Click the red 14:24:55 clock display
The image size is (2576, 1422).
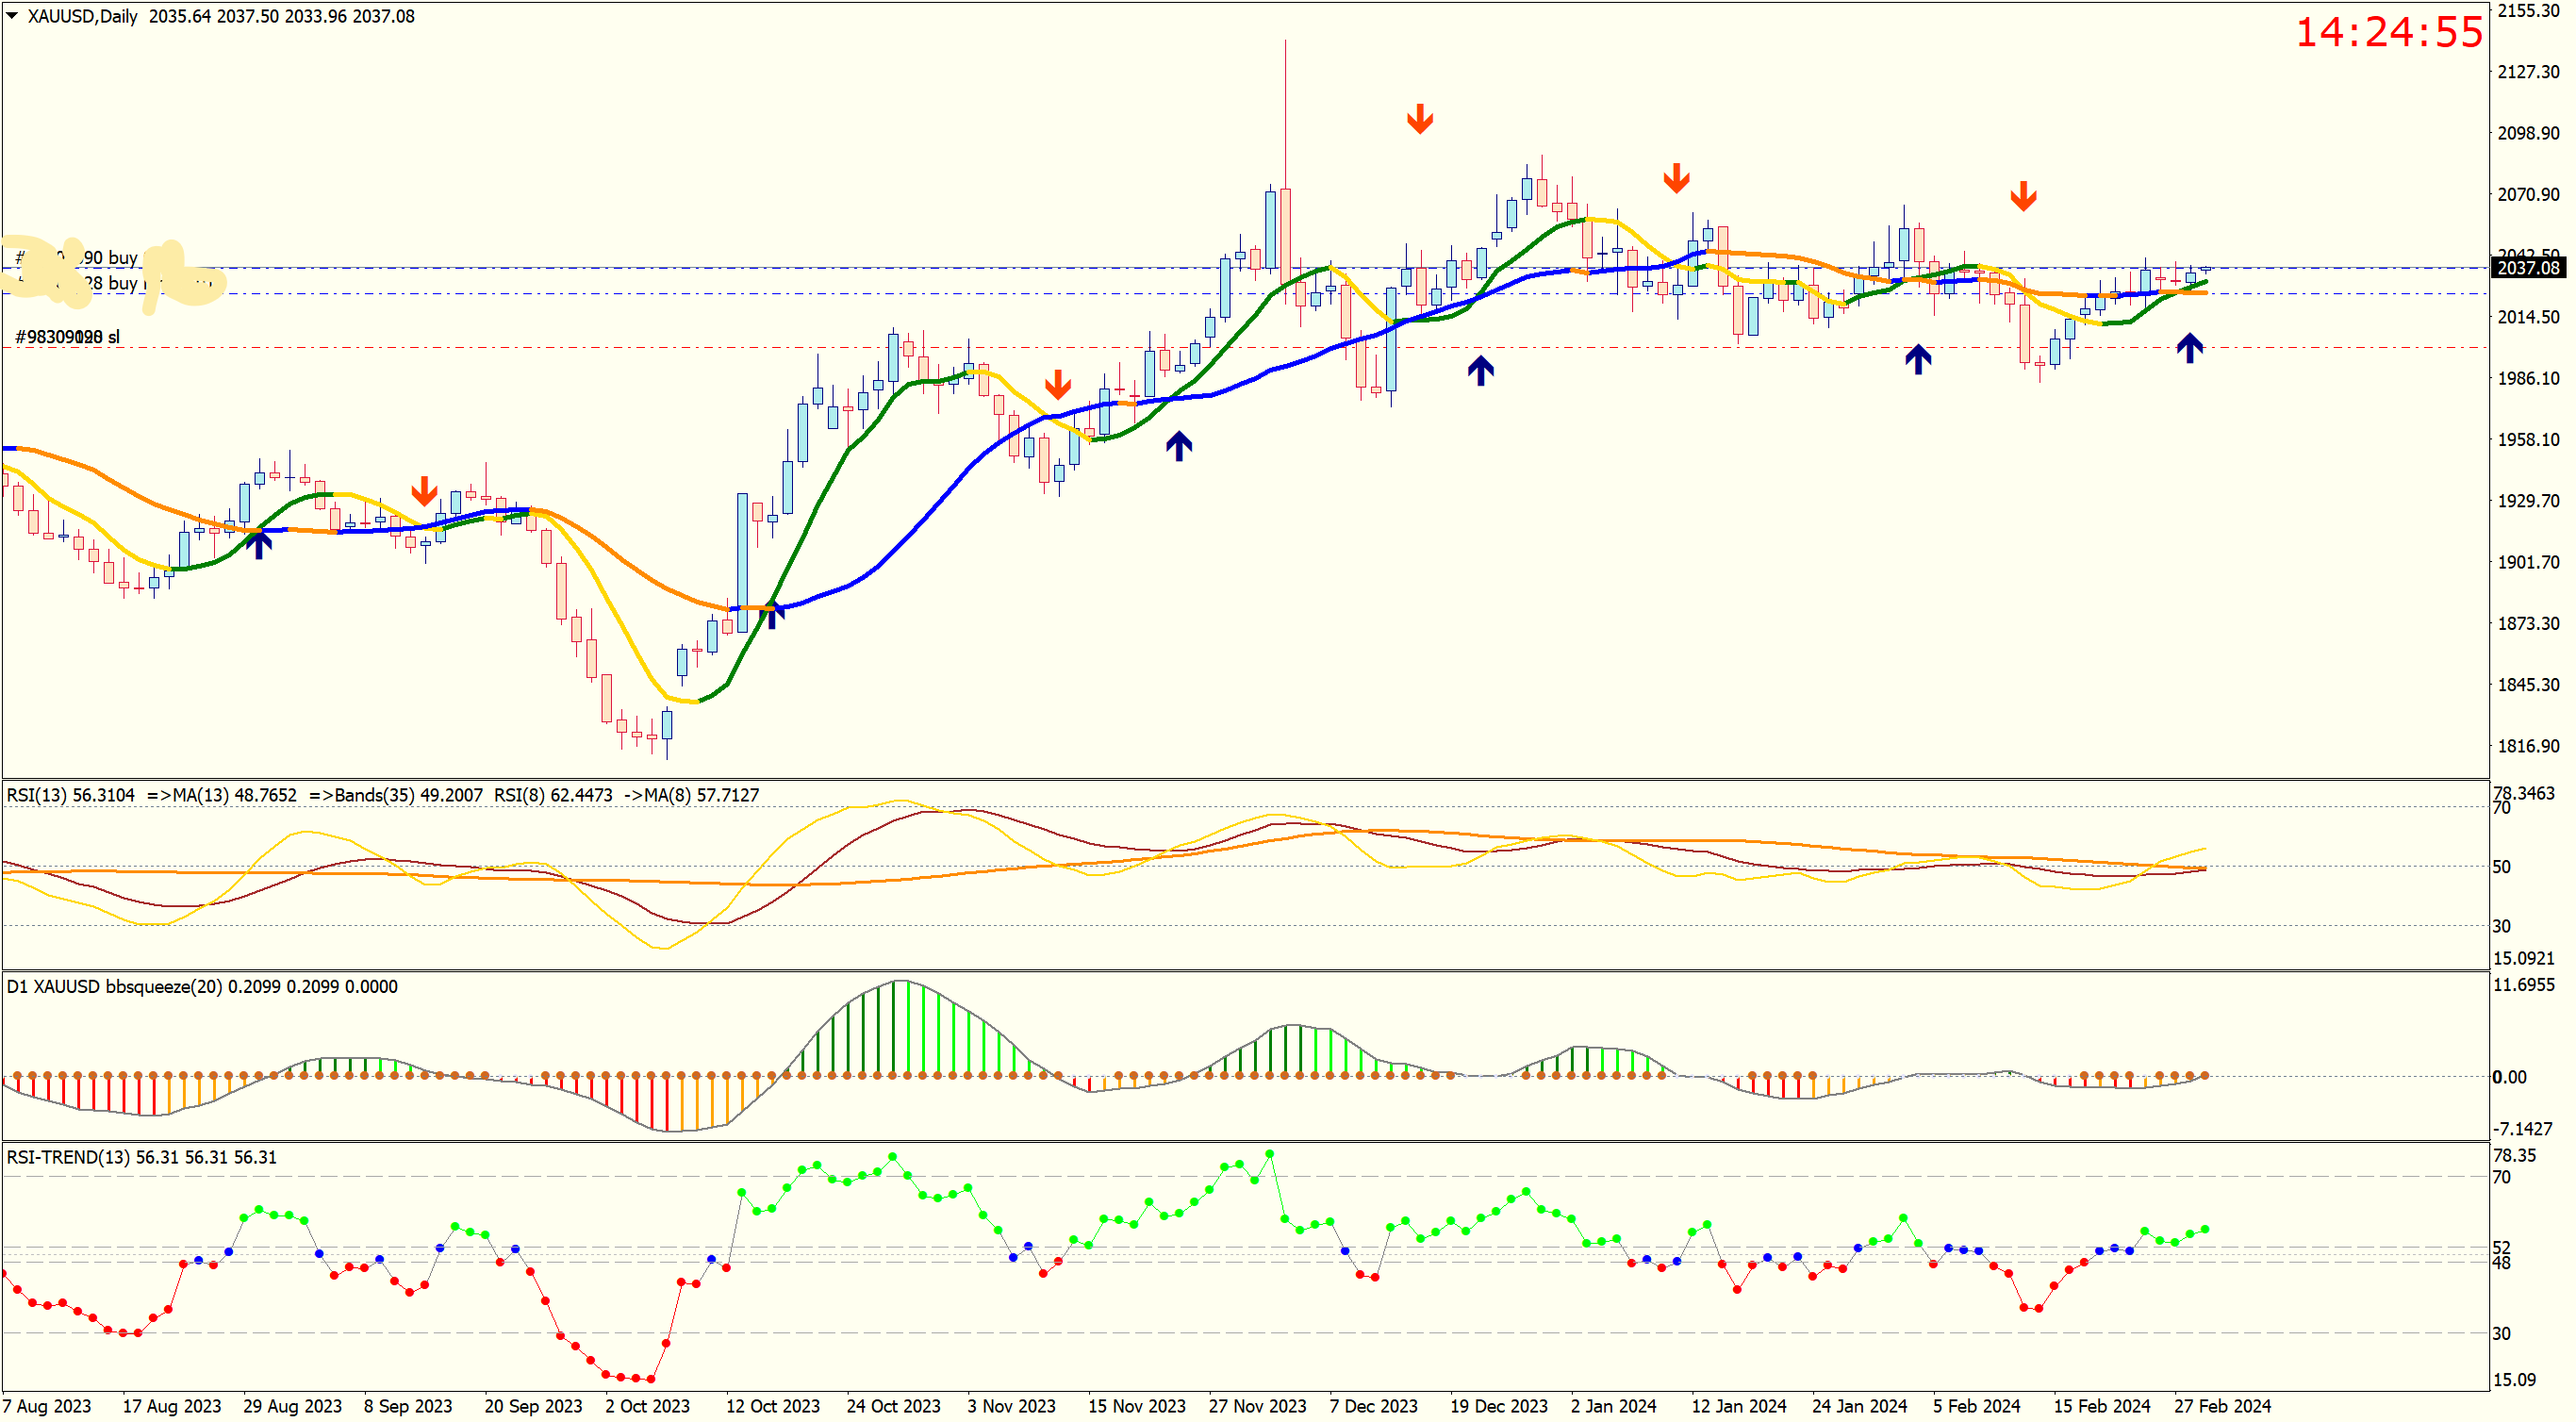pyautogui.click(x=2388, y=32)
